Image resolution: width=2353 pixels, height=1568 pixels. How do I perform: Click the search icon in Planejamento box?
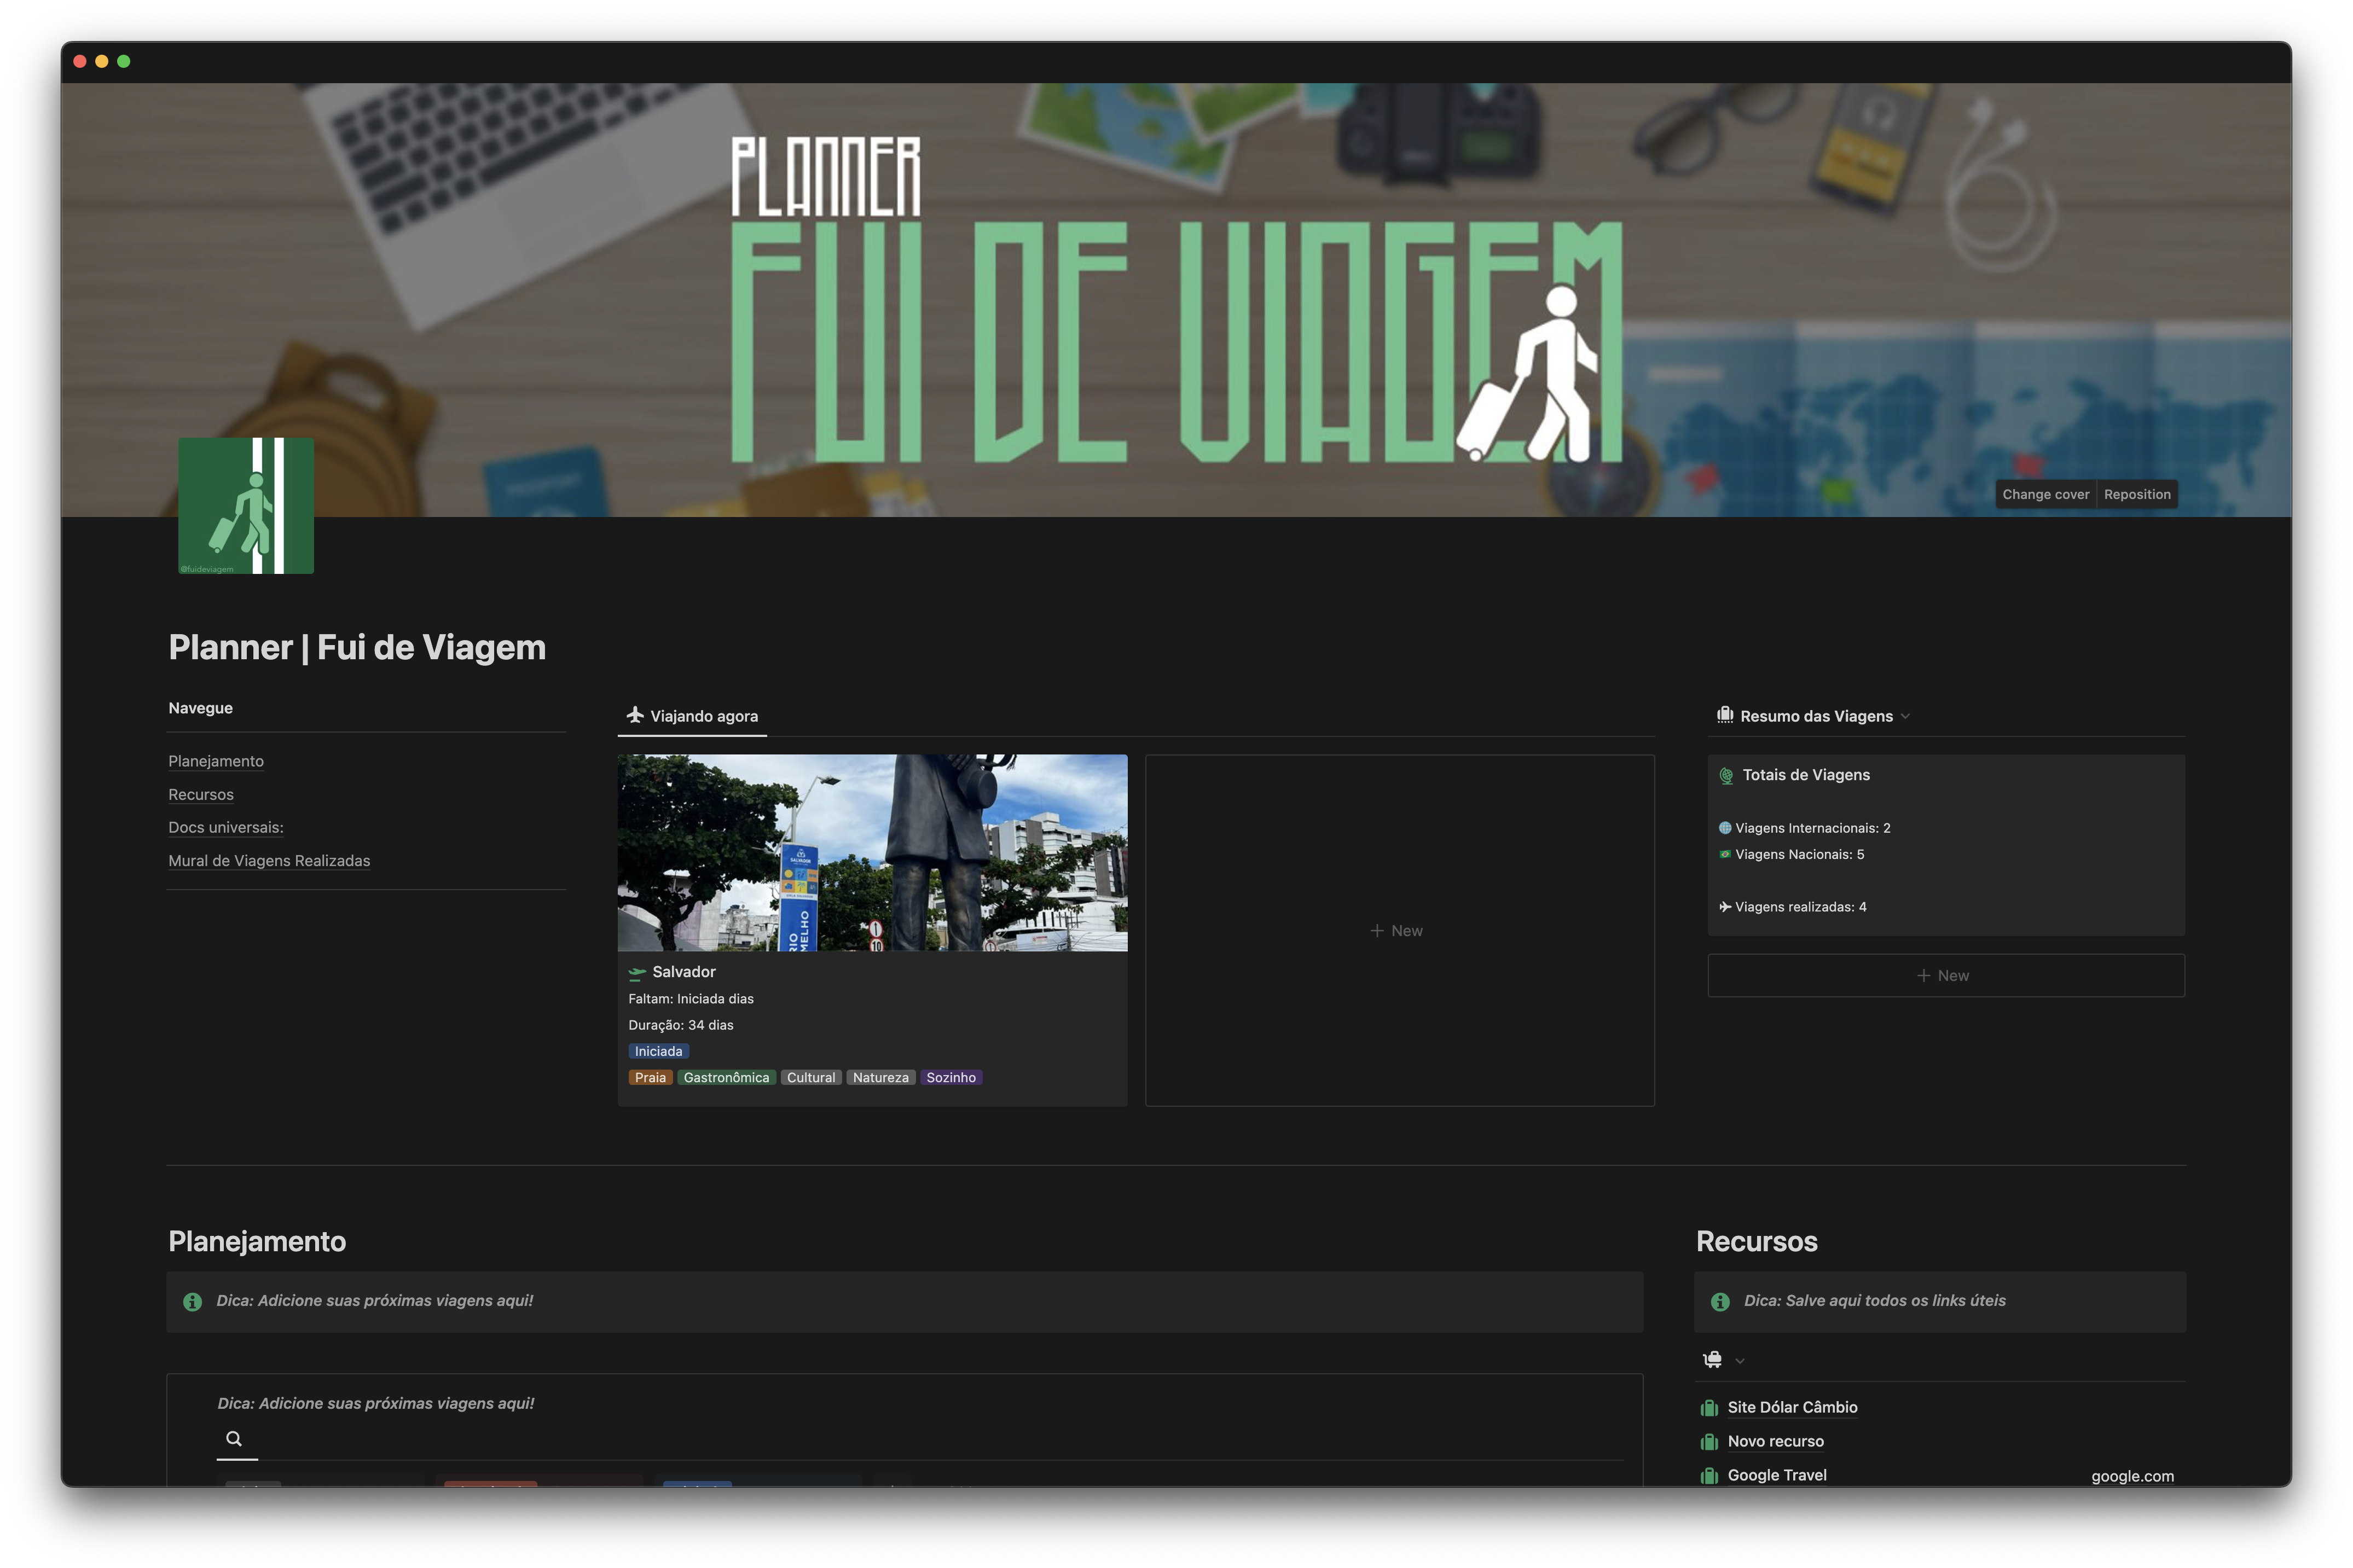tap(234, 1438)
